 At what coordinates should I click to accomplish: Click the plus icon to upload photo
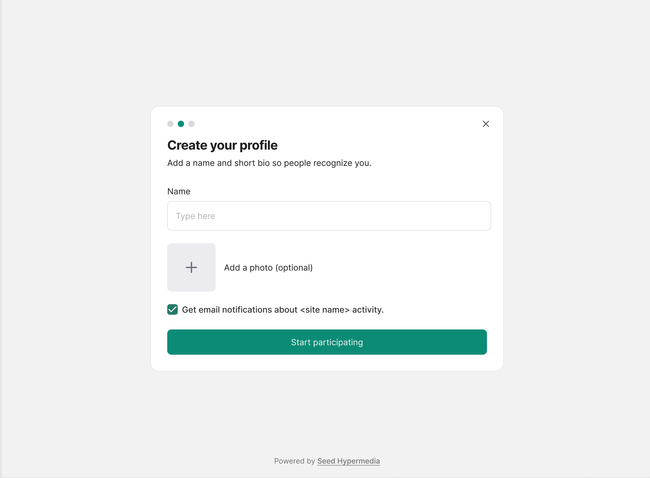[191, 268]
